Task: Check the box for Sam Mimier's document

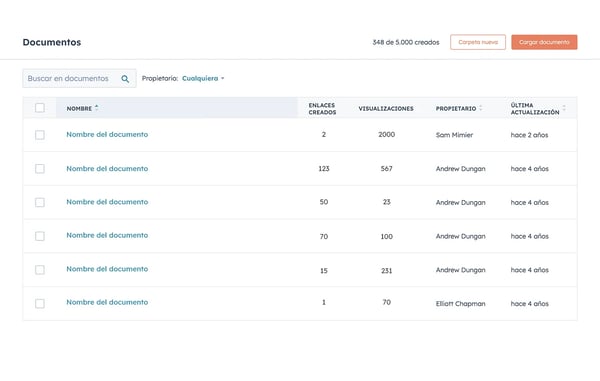Action: coord(40,135)
